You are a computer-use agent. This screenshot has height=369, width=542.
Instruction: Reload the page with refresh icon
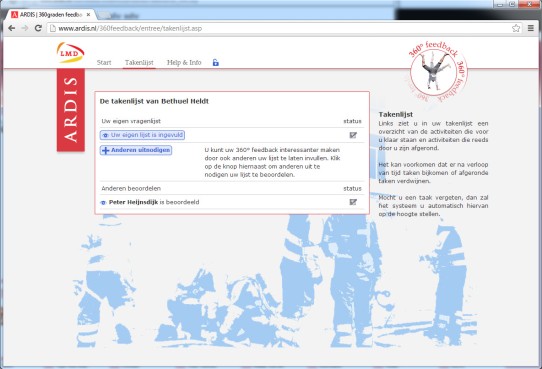coord(38,28)
